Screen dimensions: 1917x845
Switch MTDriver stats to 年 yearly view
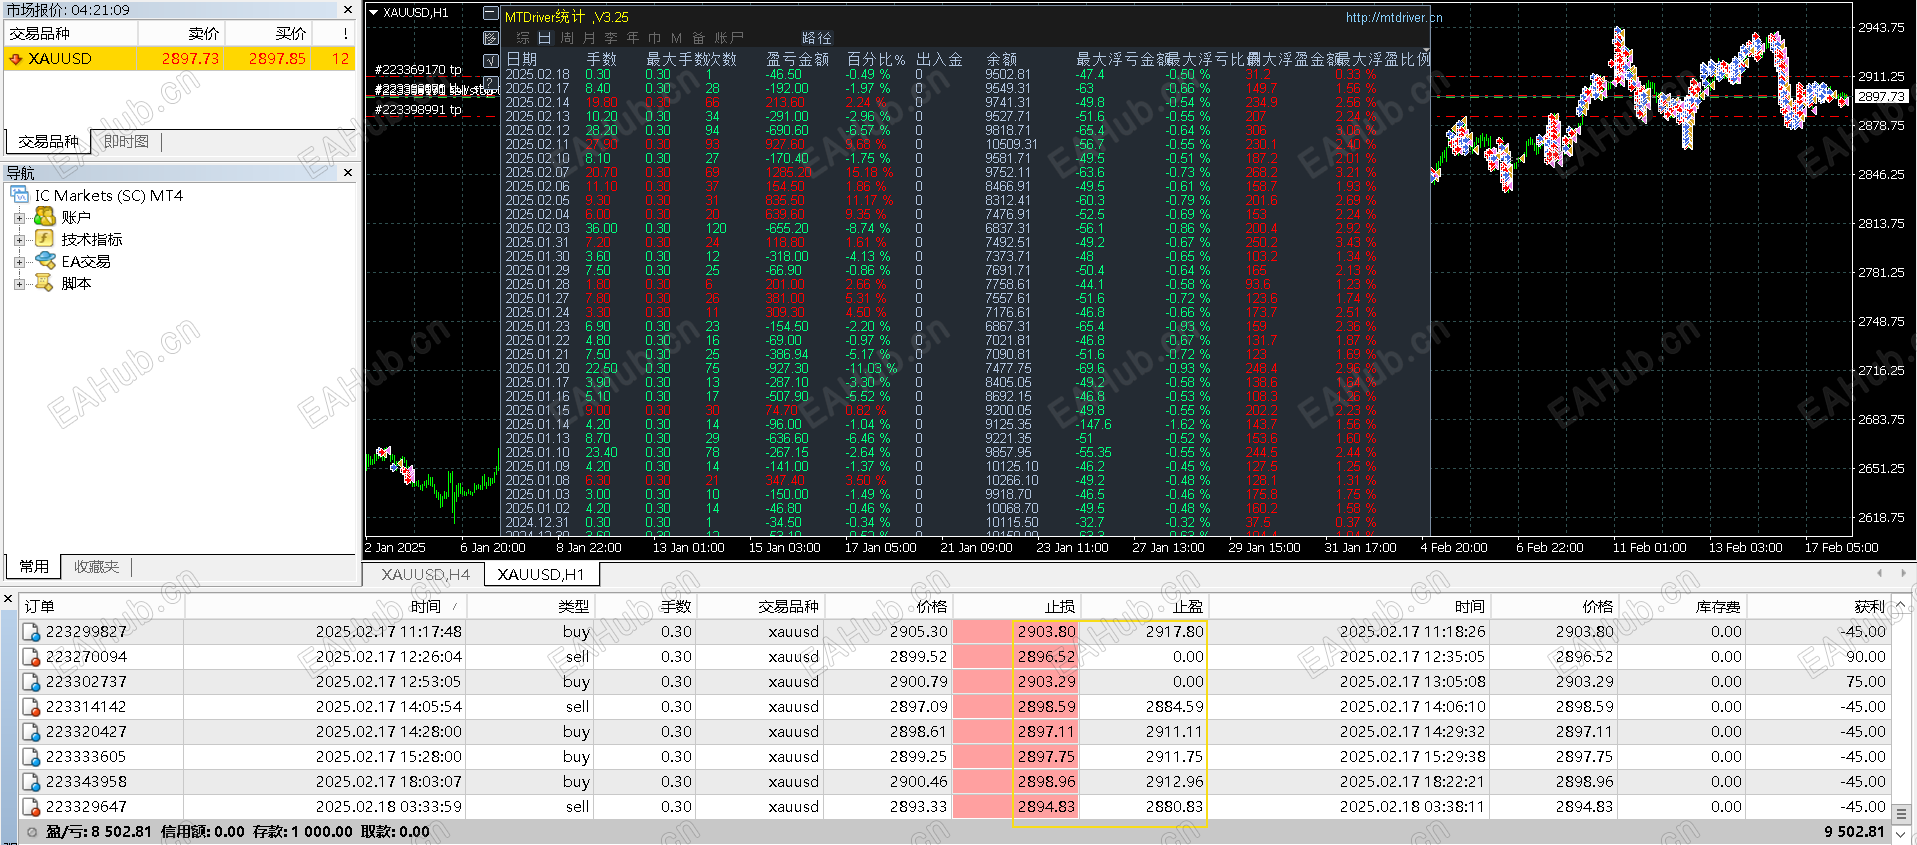point(633,38)
